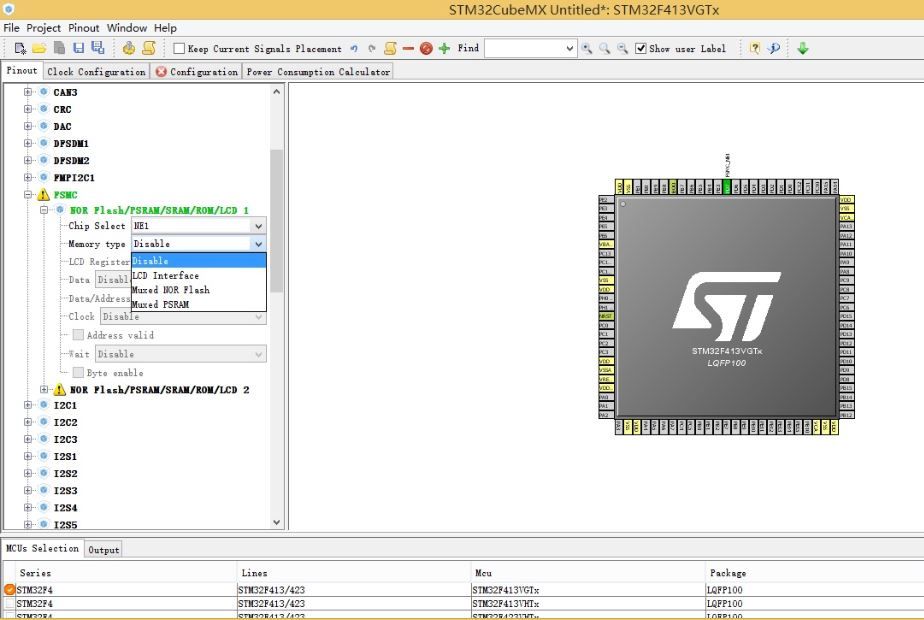Click scroll-down arrow of peripheral tree
Screen dimensions: 924x620
(277, 522)
